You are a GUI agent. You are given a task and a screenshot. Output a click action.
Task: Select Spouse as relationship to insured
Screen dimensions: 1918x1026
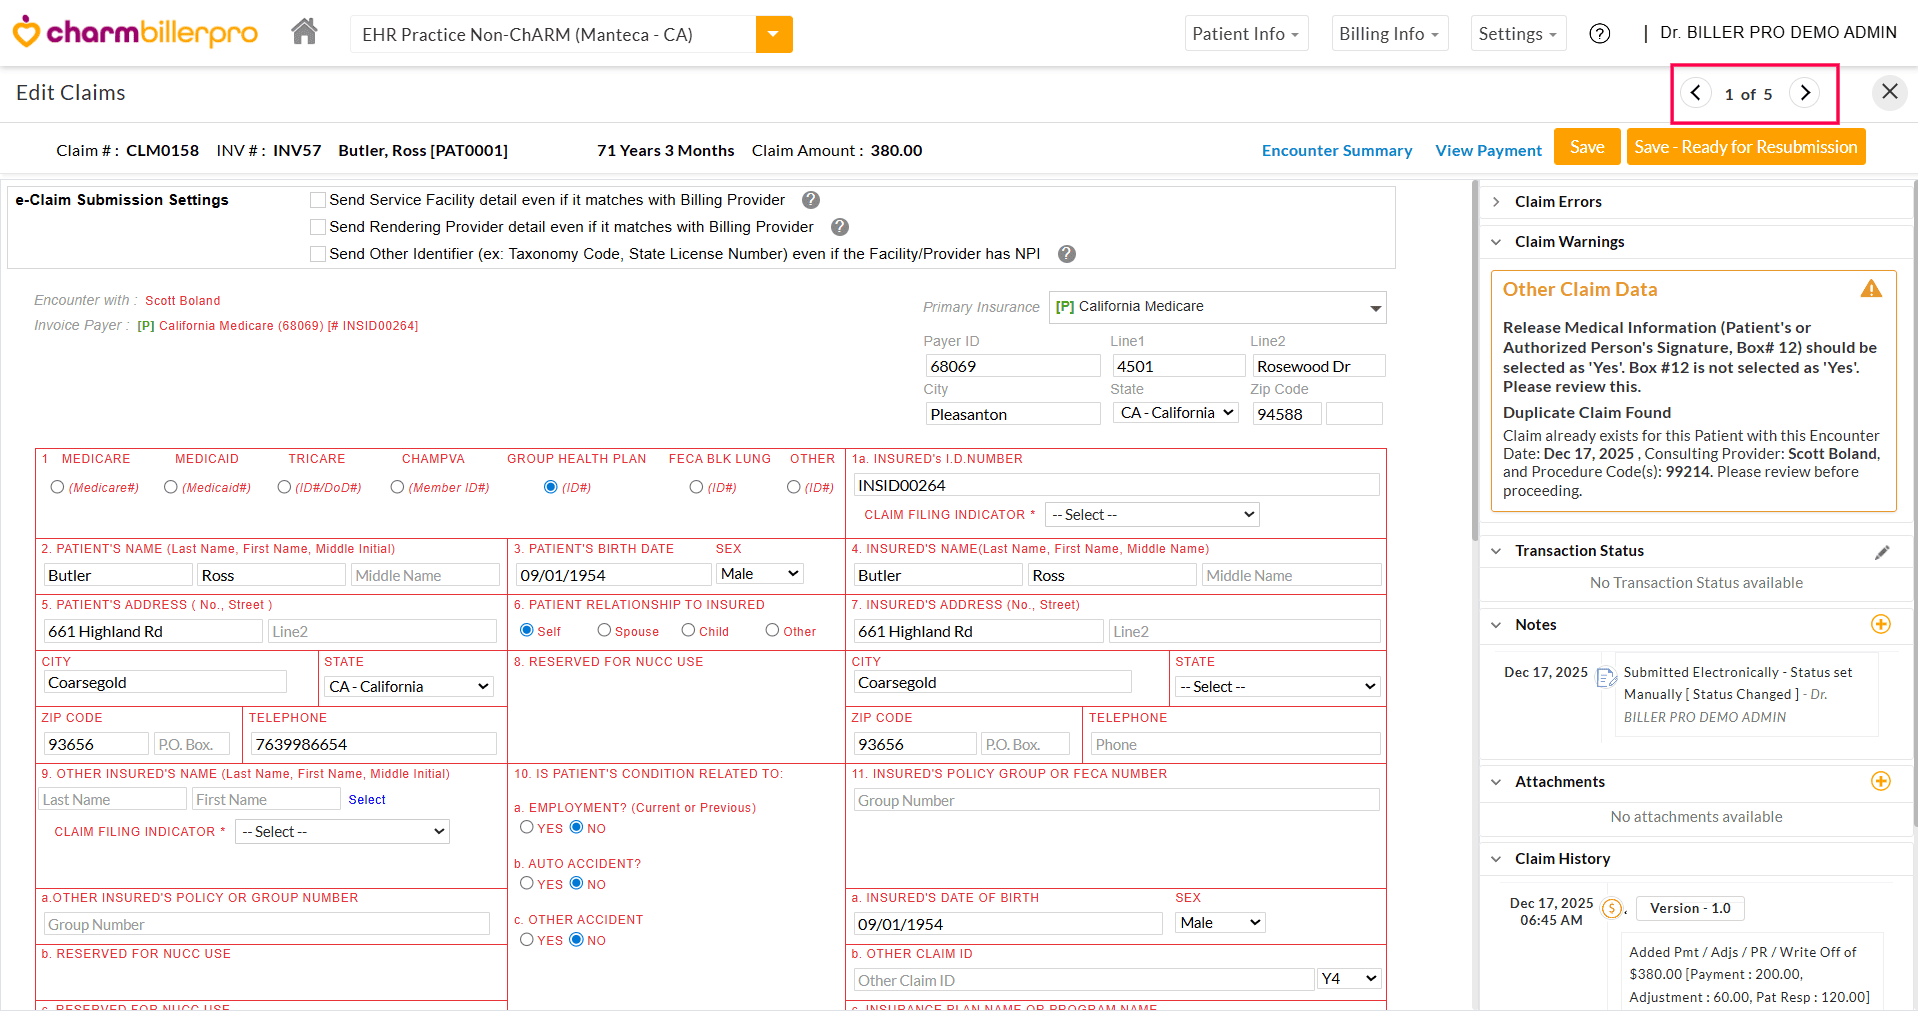coord(604,630)
